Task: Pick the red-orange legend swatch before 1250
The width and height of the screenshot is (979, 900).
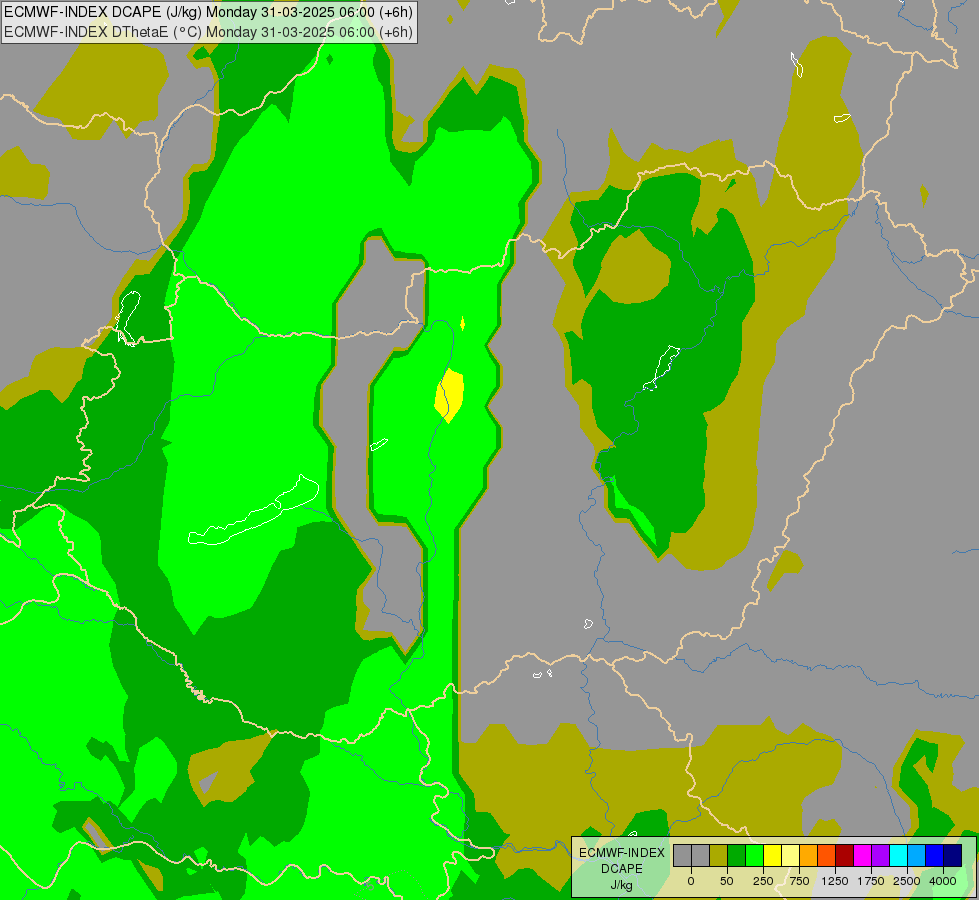Action: (826, 855)
